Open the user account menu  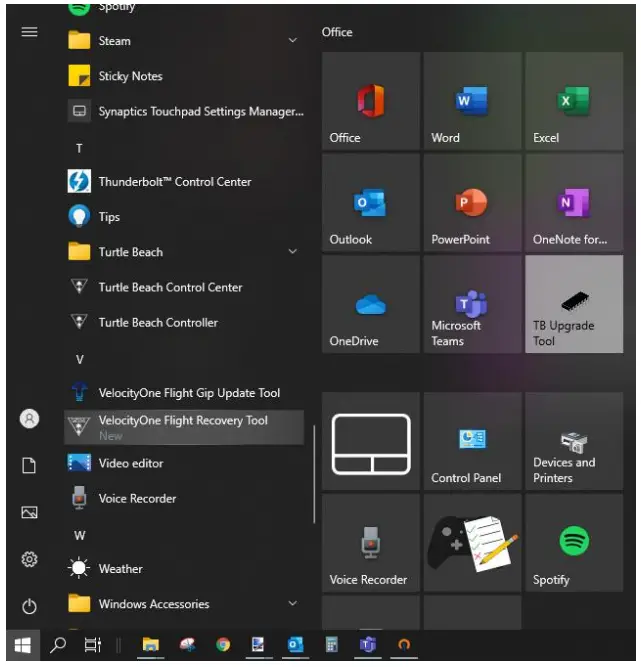(29, 419)
